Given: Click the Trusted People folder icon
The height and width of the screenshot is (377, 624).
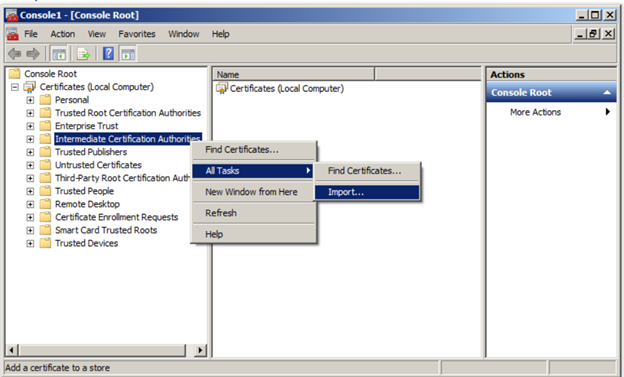Looking at the screenshot, I should (45, 191).
